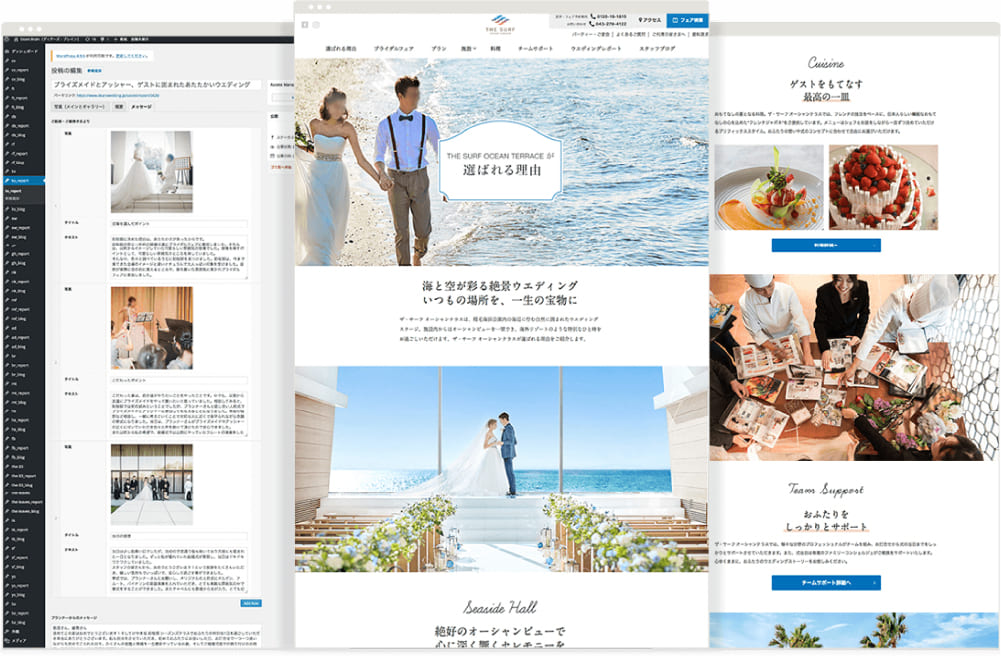1001x656 pixels.
Task: Click post title field in WordPress editor
Action: 156,84
